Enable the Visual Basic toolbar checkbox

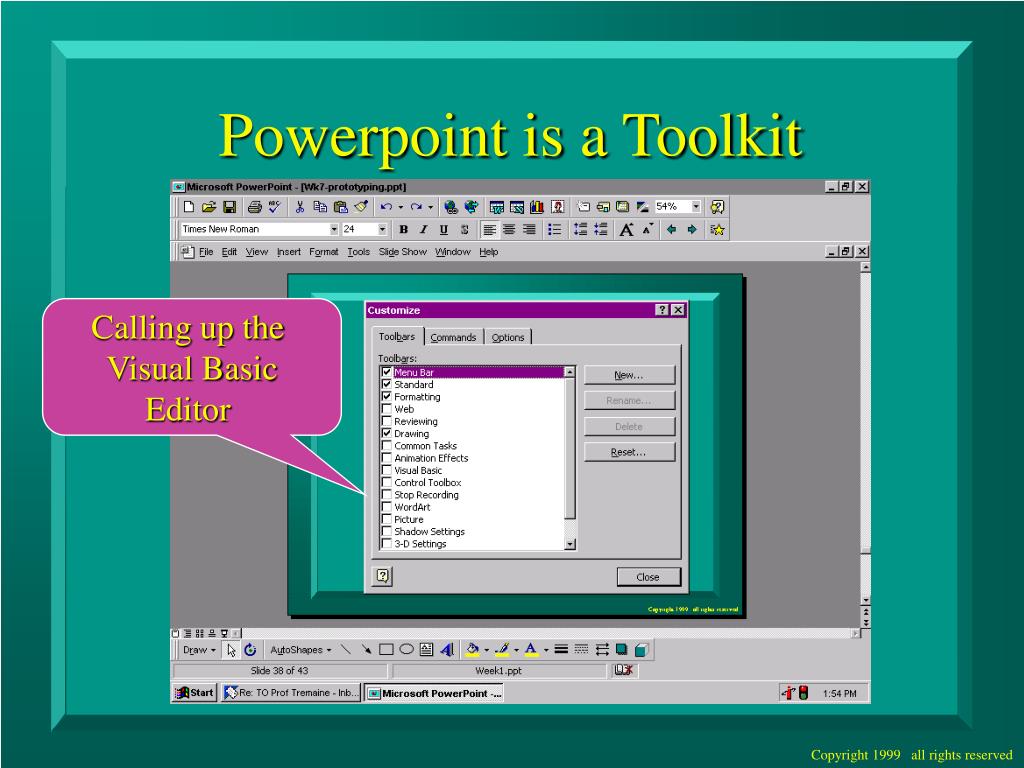pos(387,470)
